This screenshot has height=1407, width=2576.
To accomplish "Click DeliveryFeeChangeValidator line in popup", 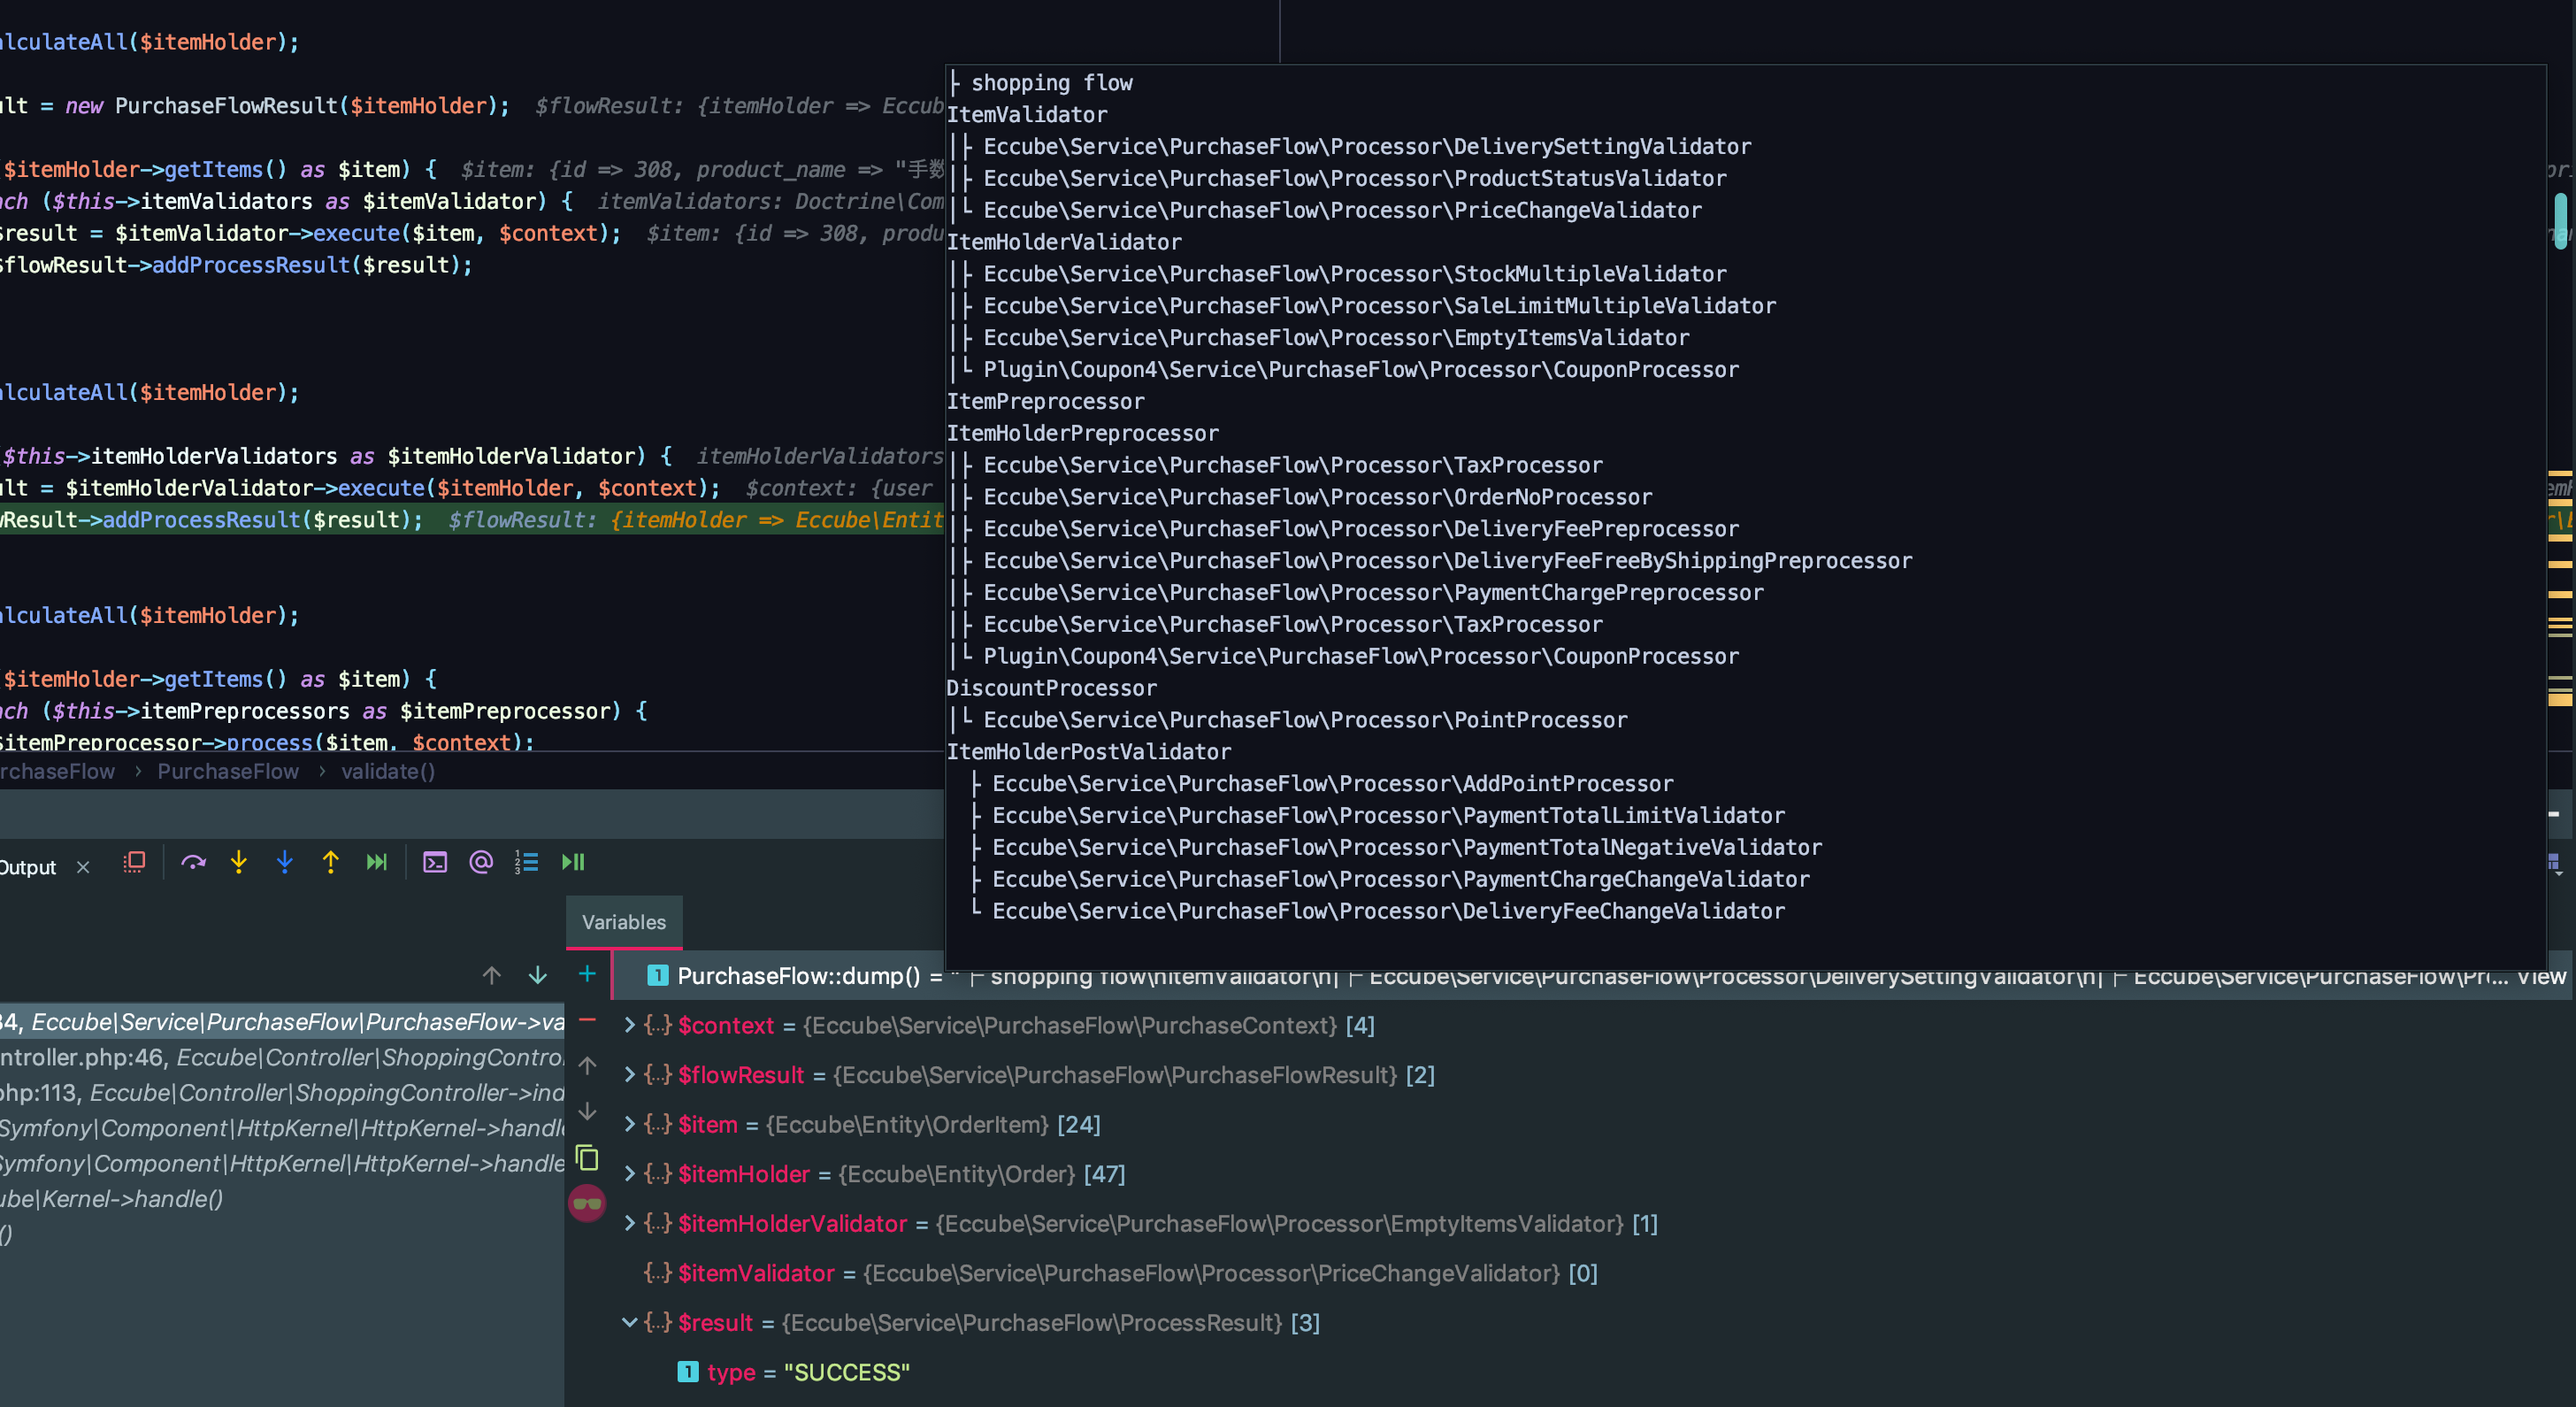I will point(1388,912).
